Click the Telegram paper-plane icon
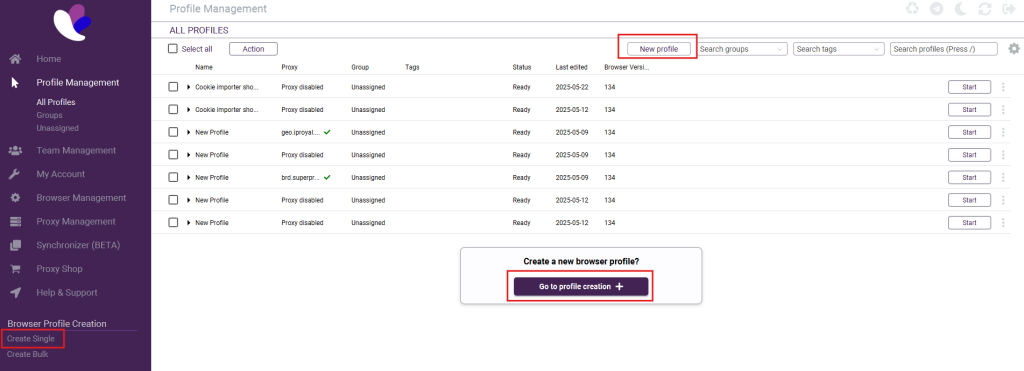Screen dimensions: 1024x371 (x=936, y=9)
